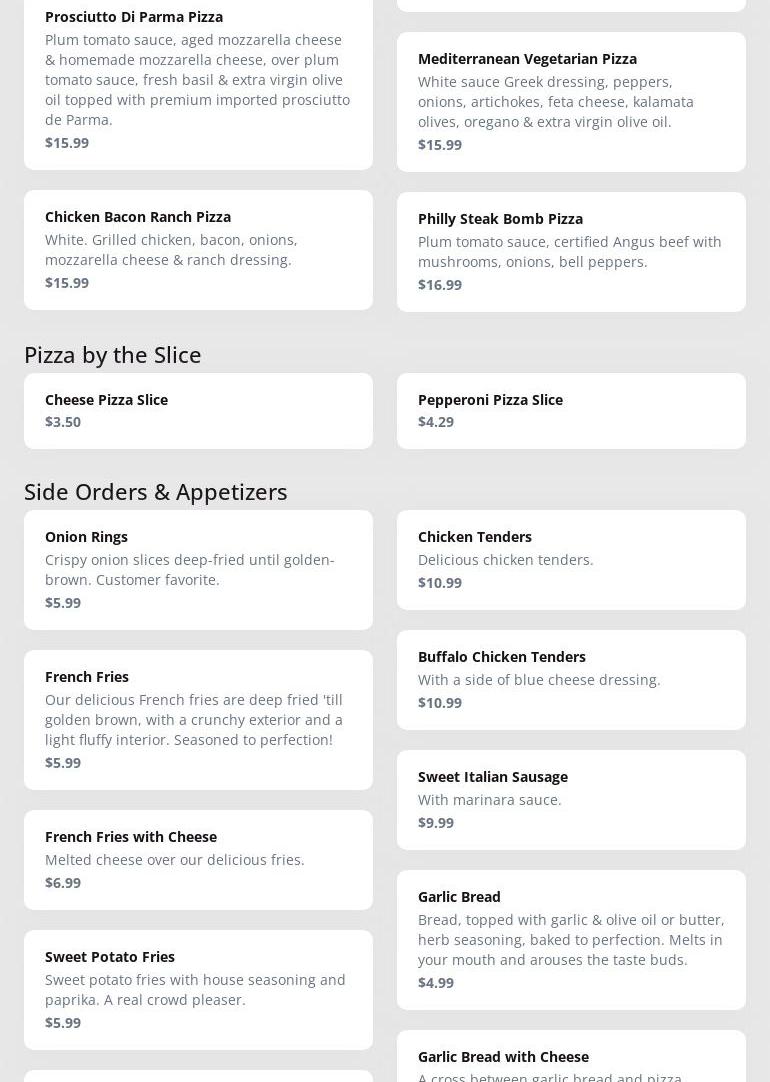
Task: Select Sweet Italian Sausage item
Action: click(x=571, y=799)
